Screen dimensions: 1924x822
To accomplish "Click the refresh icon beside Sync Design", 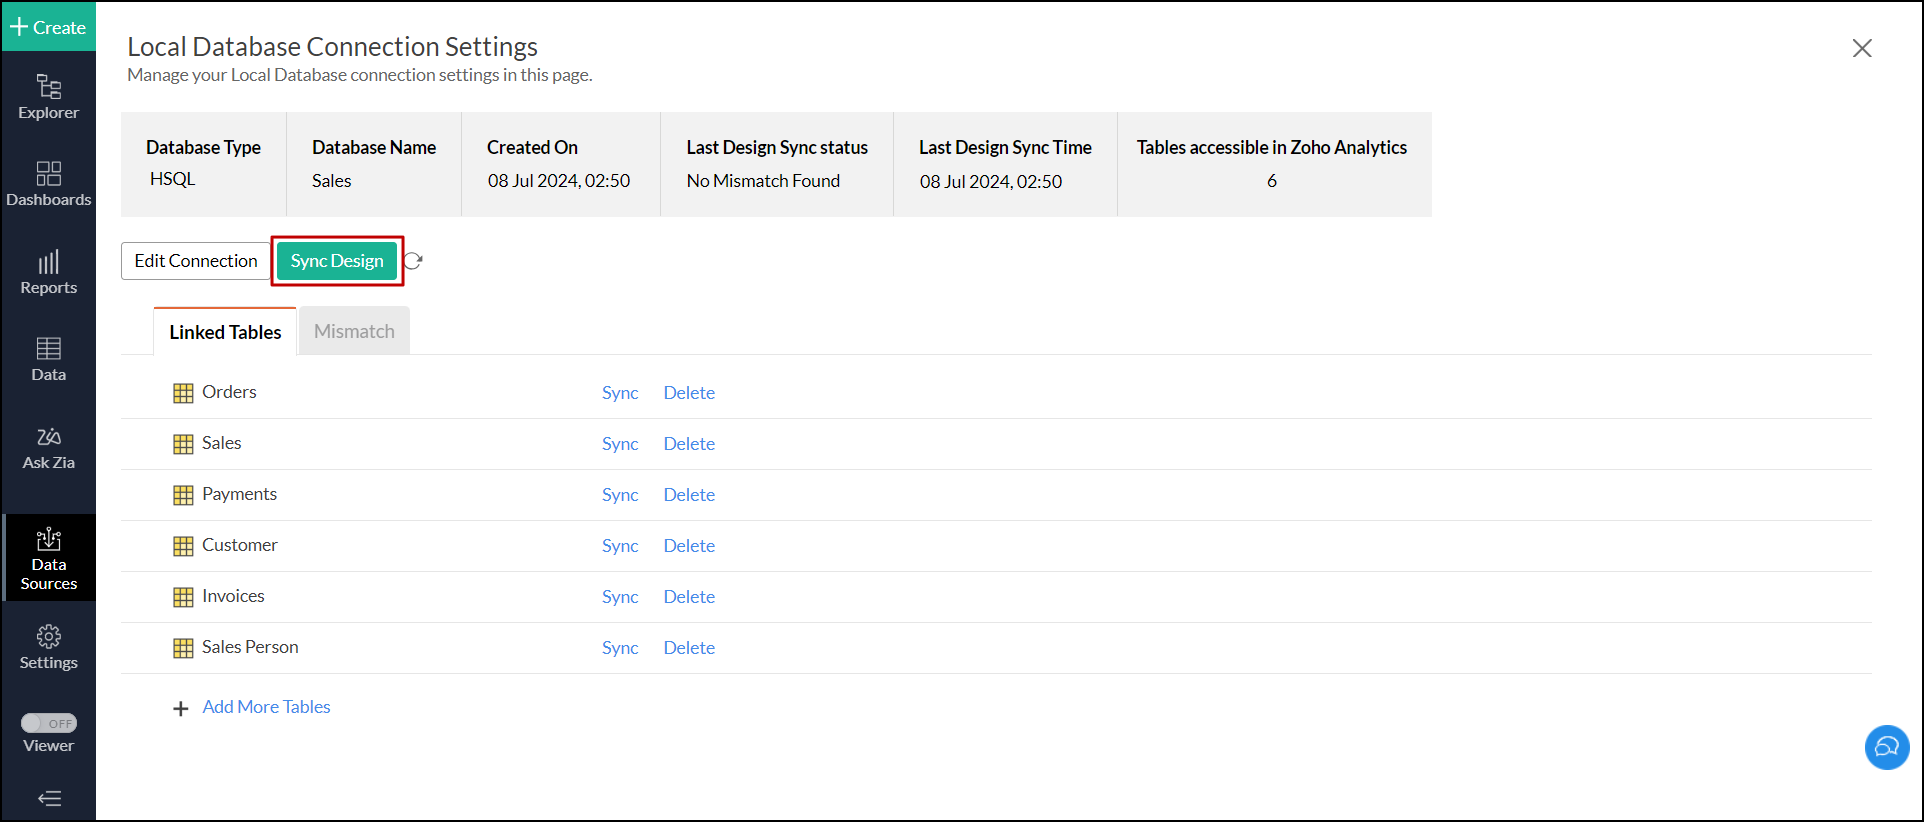I will [x=413, y=261].
